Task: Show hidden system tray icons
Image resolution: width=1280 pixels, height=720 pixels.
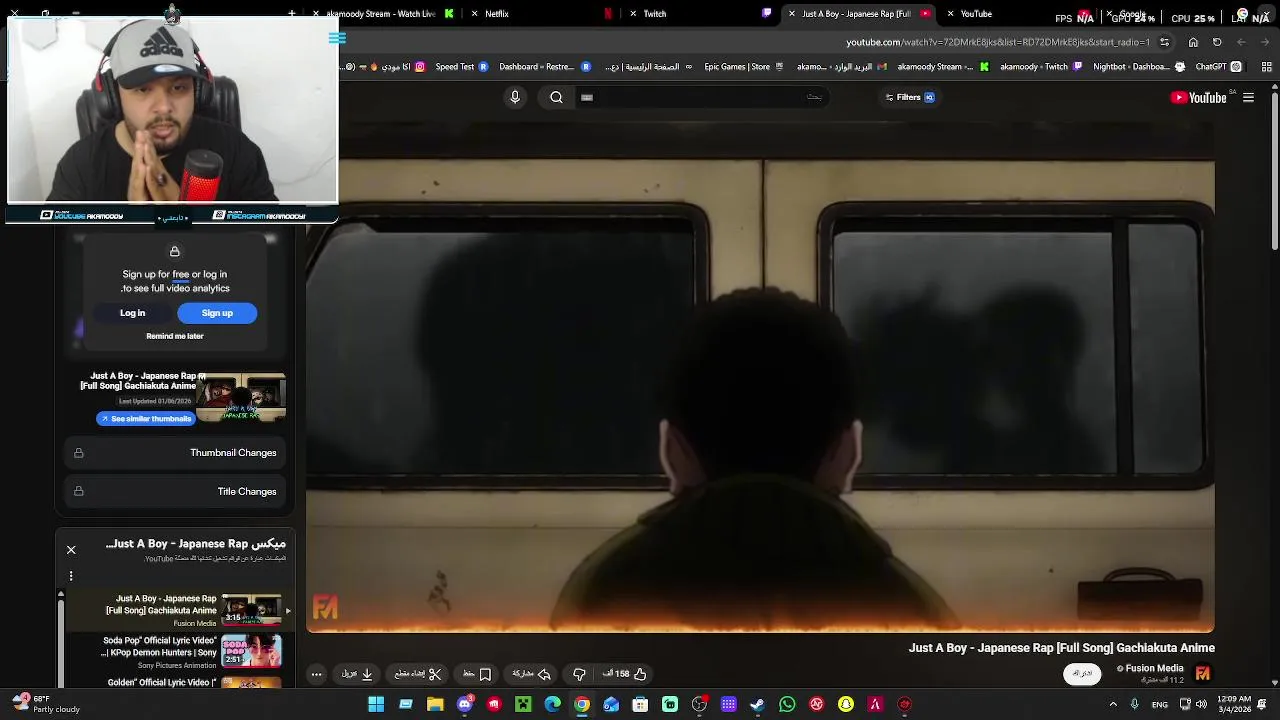Action: click(1113, 704)
